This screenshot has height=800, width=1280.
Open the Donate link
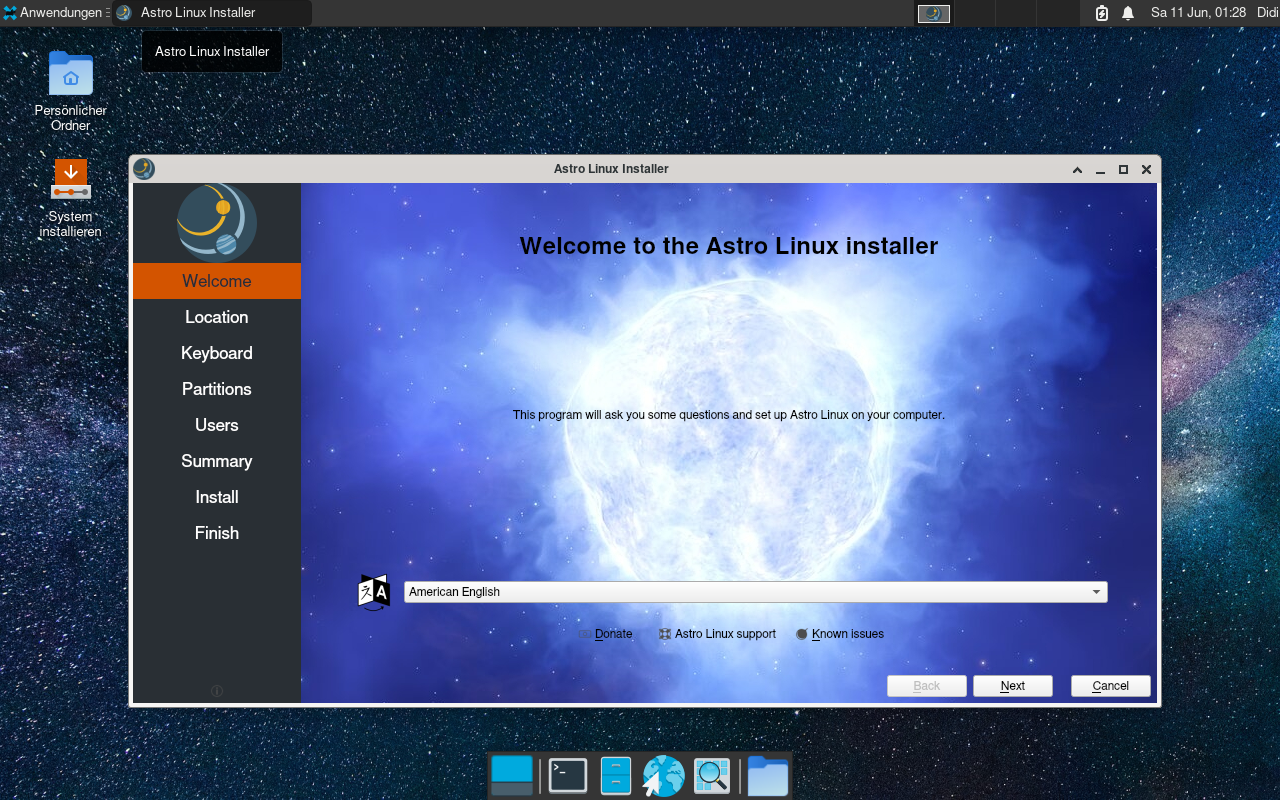tap(613, 634)
